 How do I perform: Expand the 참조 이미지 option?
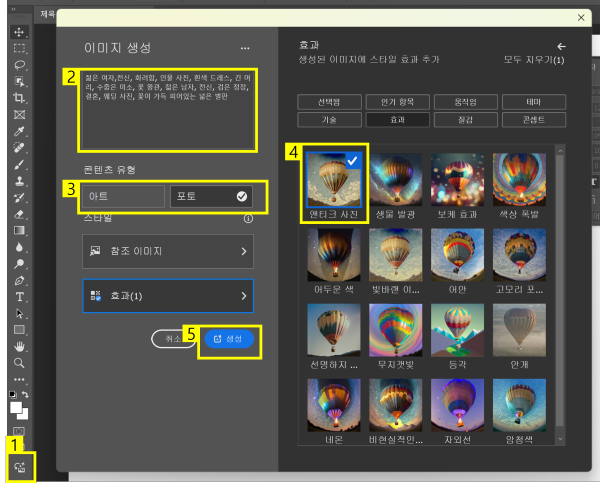tap(168, 251)
